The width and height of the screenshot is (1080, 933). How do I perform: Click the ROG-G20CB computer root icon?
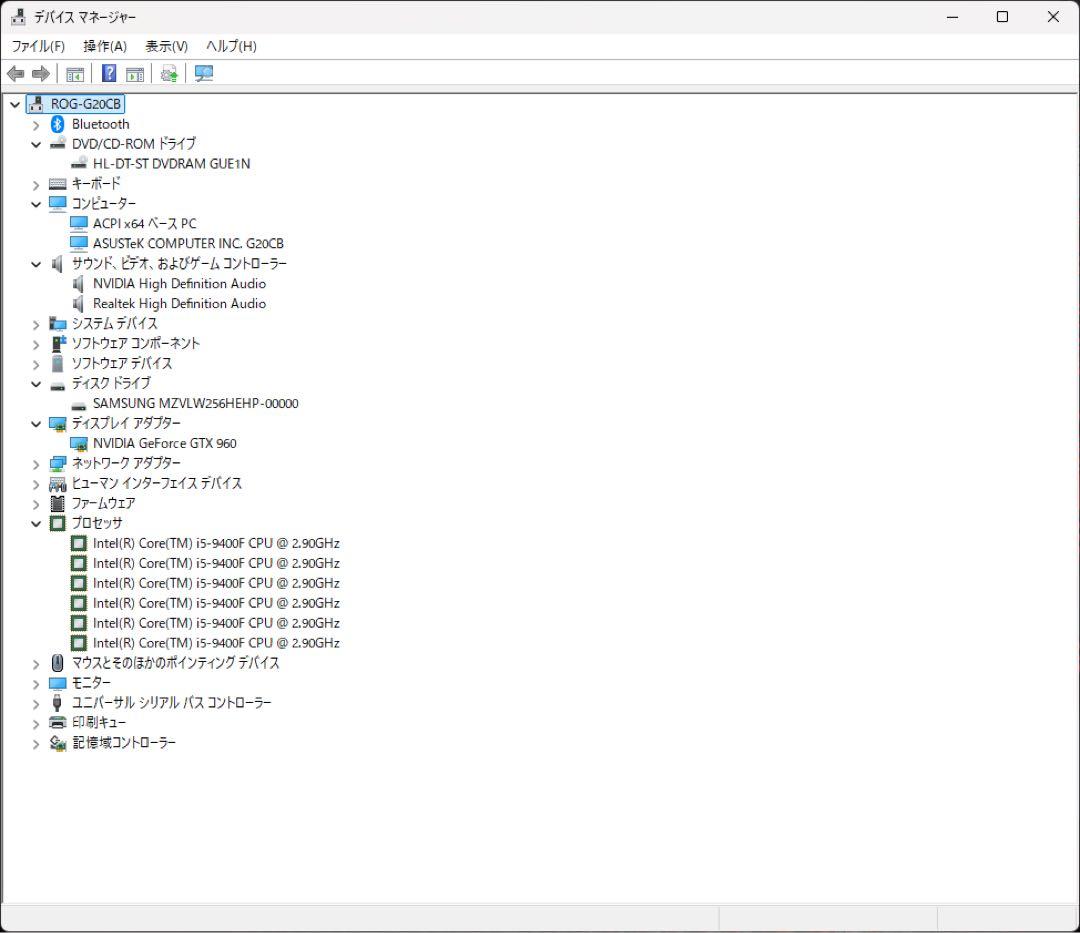click(37, 104)
